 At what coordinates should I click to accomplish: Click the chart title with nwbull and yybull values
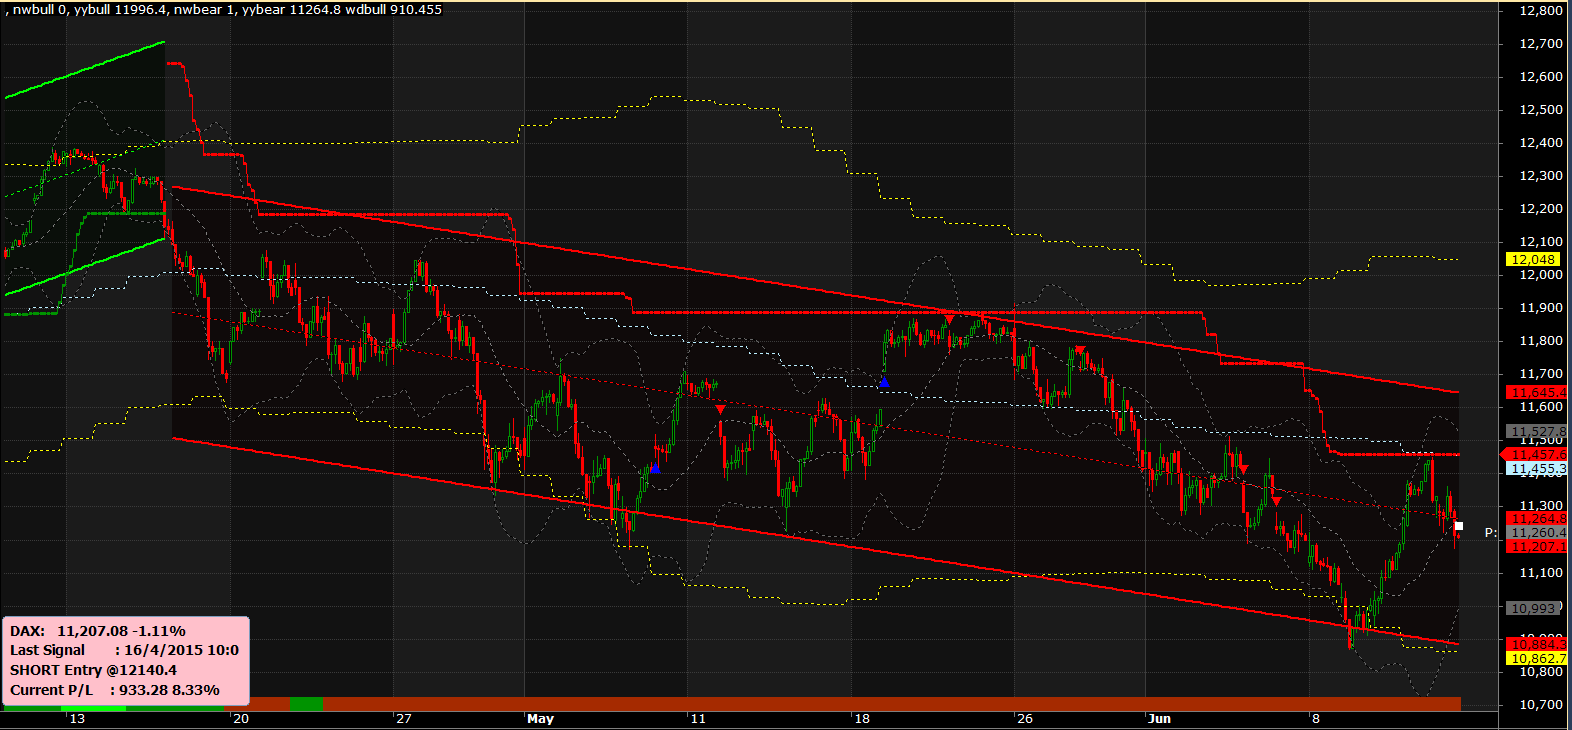coord(223,9)
